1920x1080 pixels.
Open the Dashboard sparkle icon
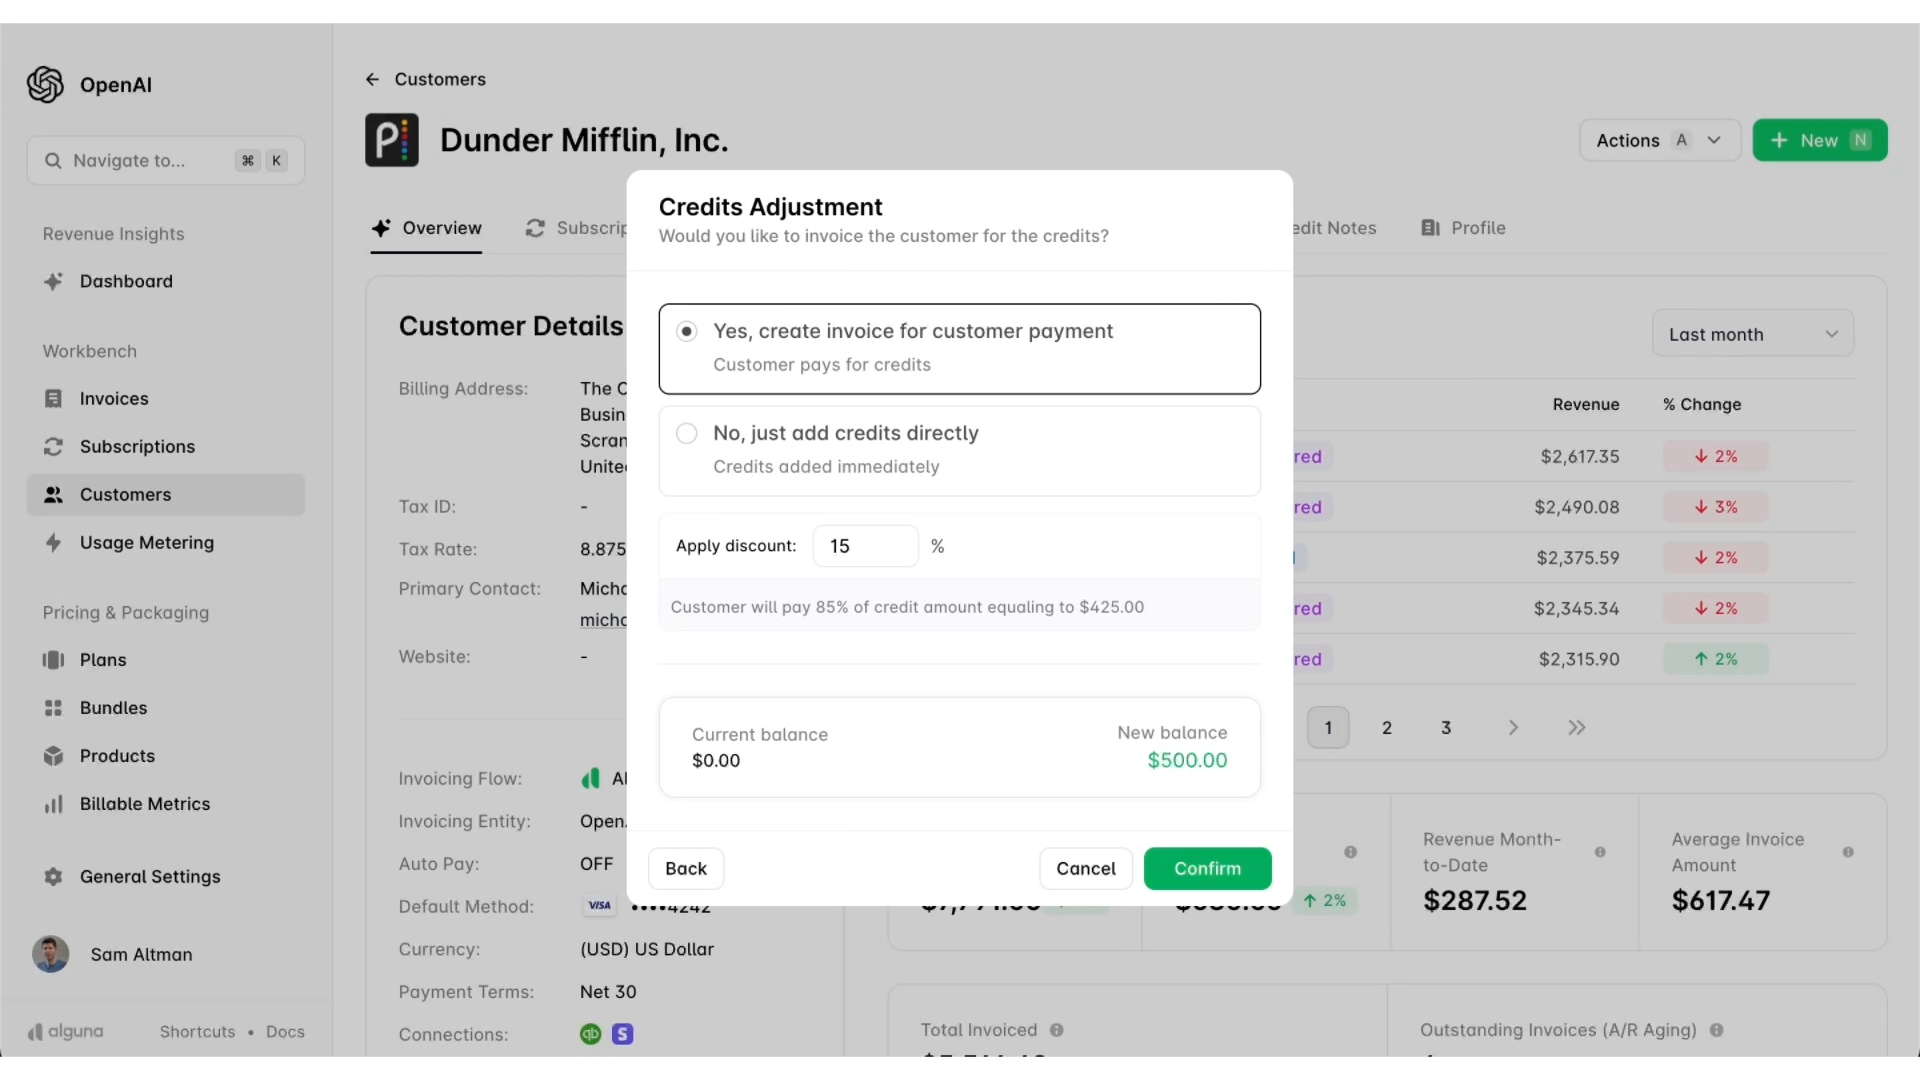[53, 282]
